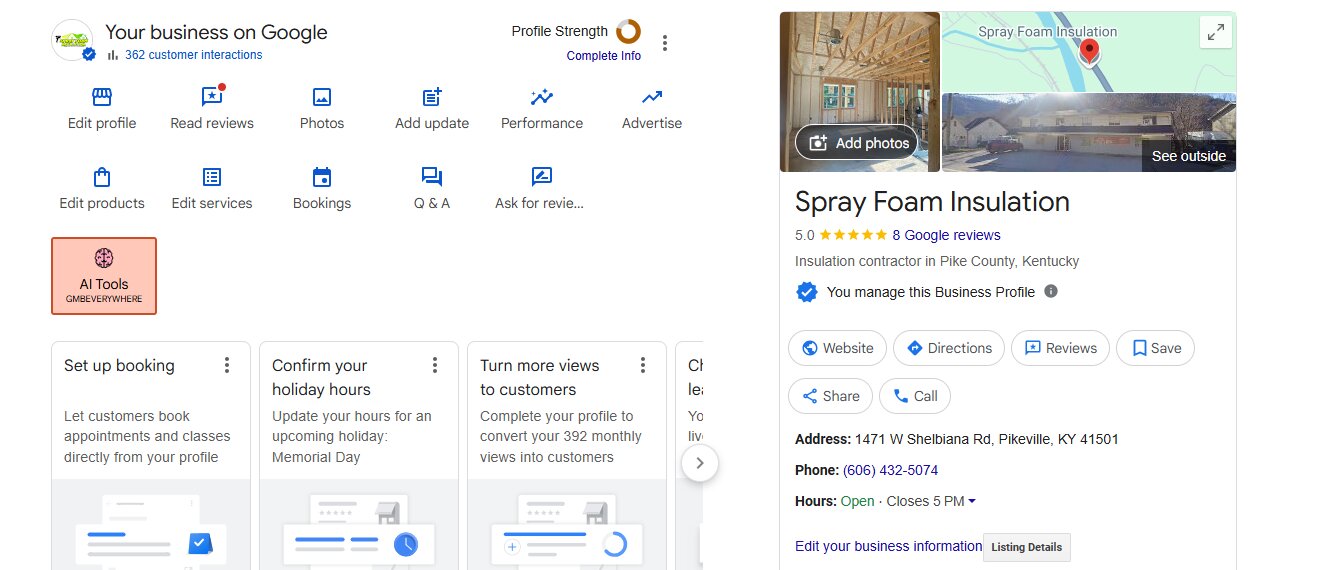Image resolution: width=1336 pixels, height=570 pixels.
Task: Click the Profile Strength ring indicator
Action: coord(629,31)
